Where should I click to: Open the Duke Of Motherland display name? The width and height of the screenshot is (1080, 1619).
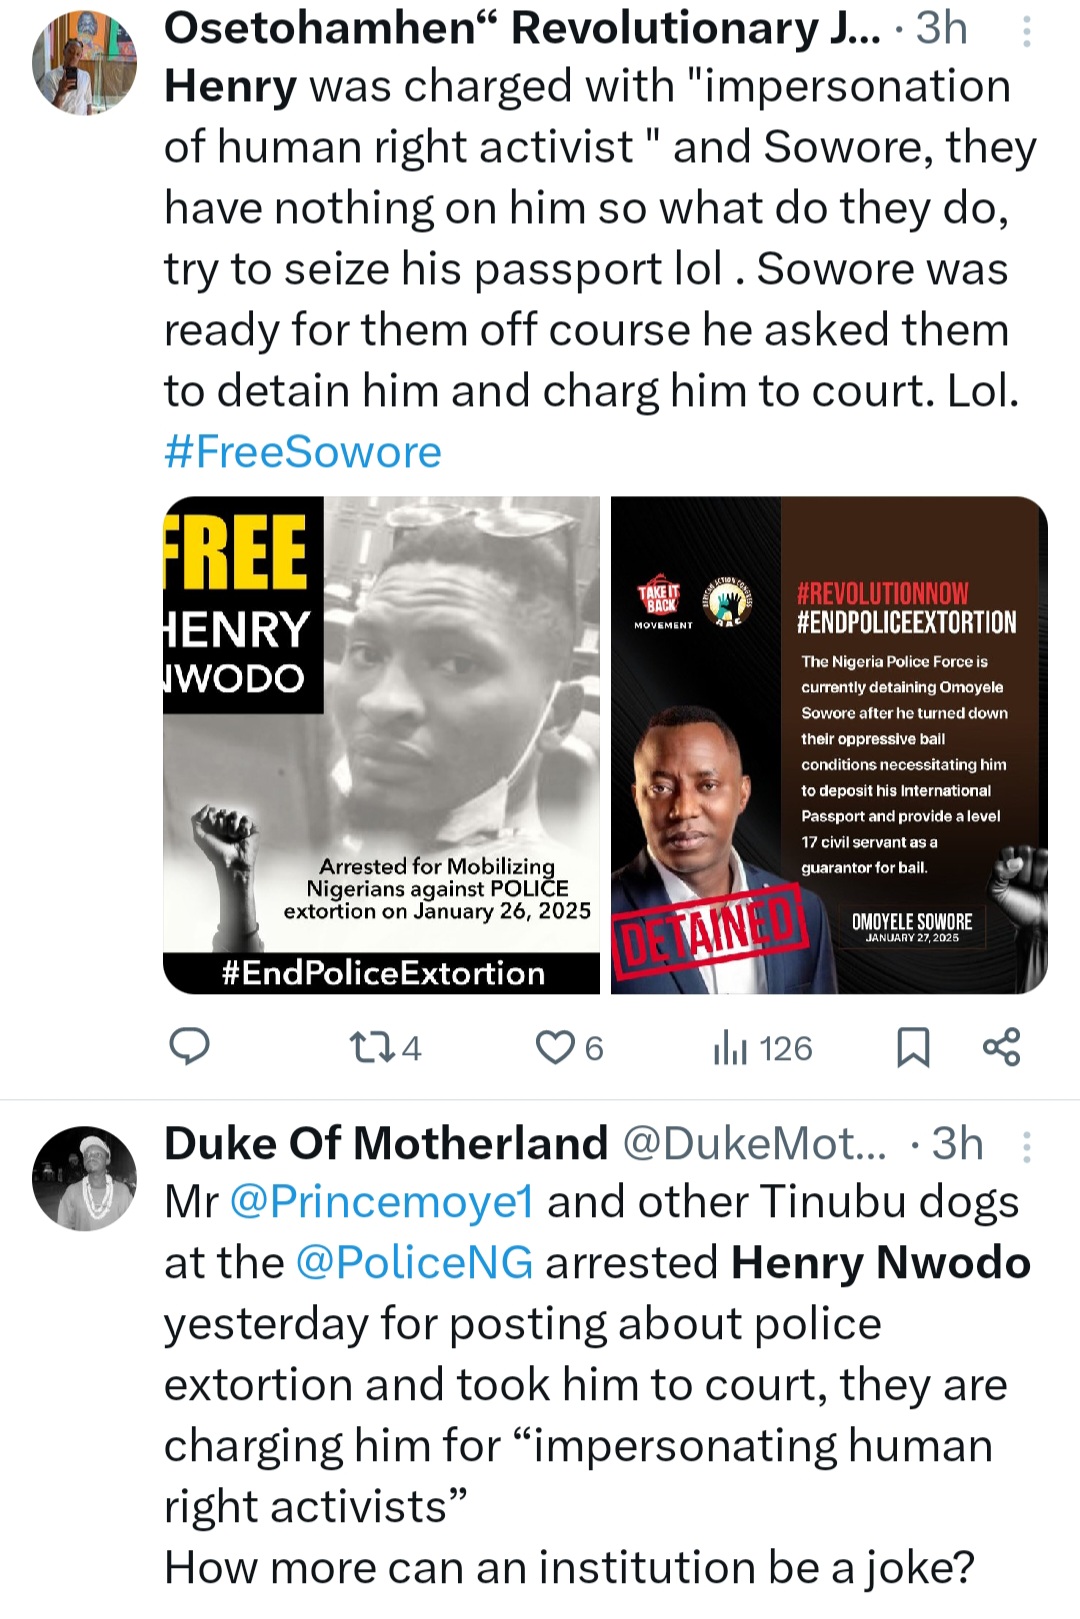pyautogui.click(x=386, y=1143)
